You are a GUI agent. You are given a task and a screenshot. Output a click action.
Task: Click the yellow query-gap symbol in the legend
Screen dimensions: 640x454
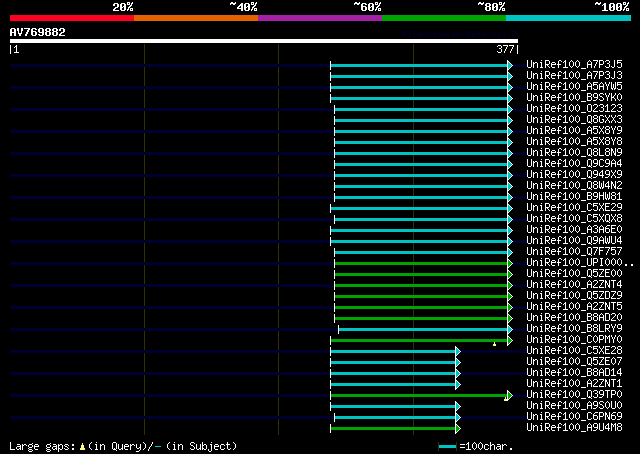(82, 447)
